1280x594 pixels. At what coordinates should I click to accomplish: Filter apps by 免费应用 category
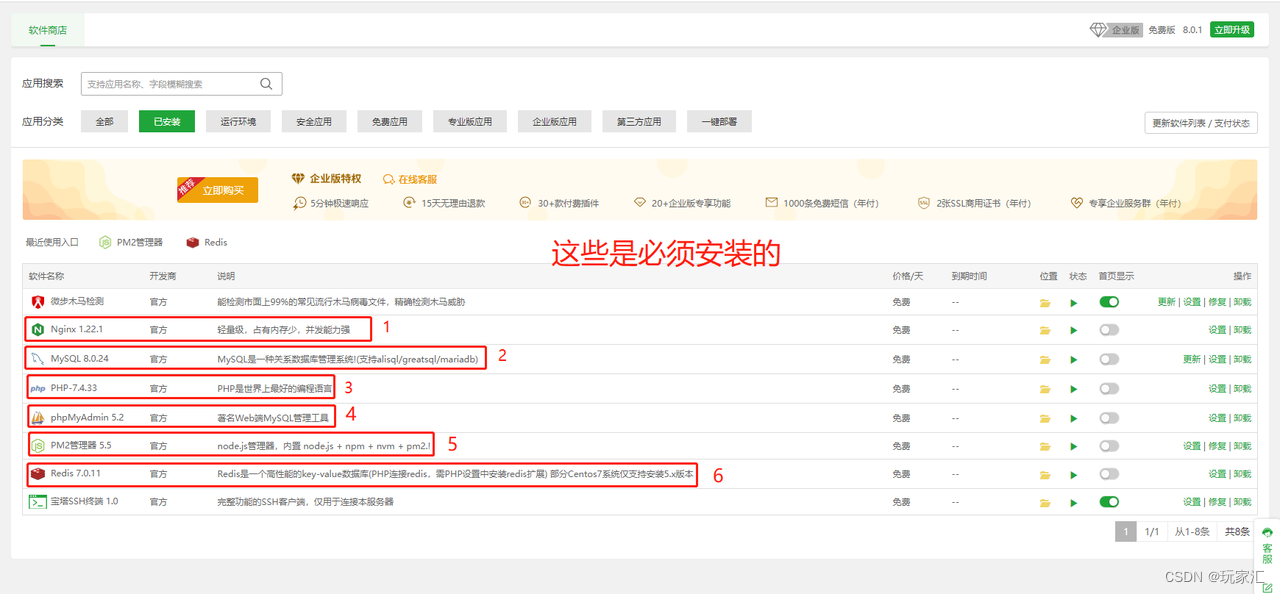(x=390, y=122)
